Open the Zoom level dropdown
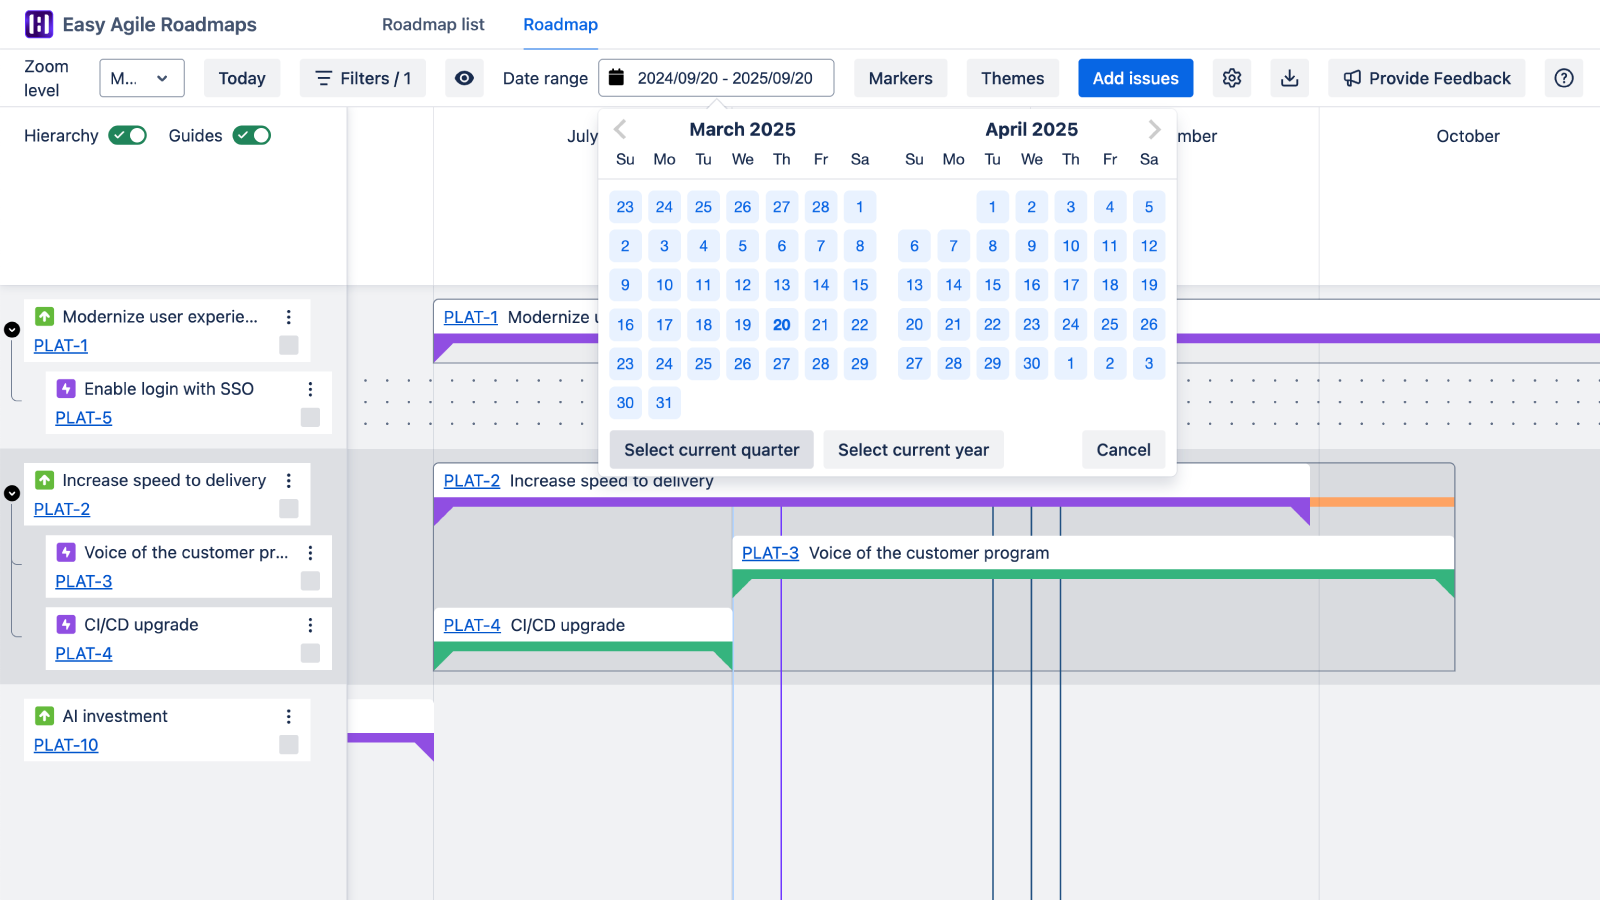This screenshot has height=900, width=1600. coord(141,77)
